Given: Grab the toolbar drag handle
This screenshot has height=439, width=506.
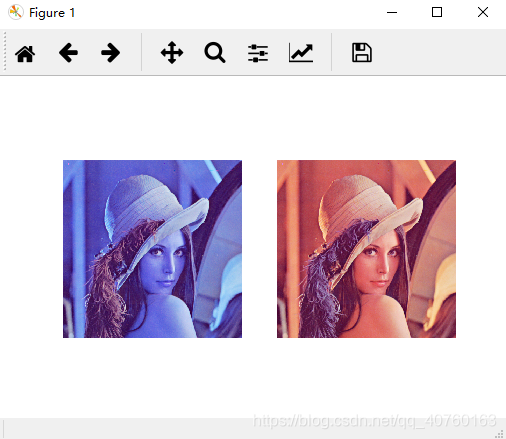Looking at the screenshot, I should pyautogui.click(x=5, y=52).
